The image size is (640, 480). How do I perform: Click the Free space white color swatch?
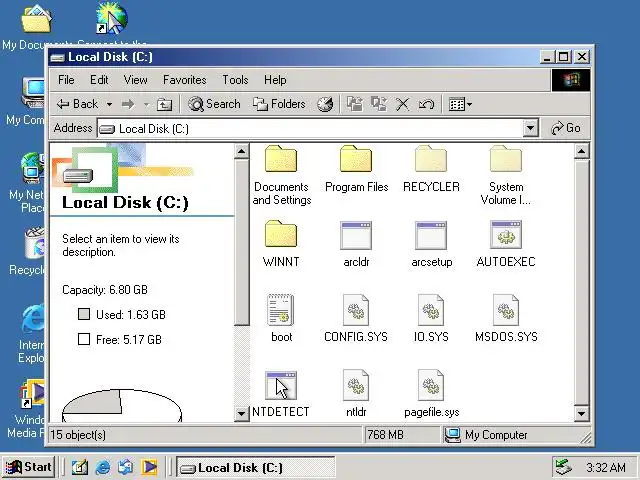(84, 339)
